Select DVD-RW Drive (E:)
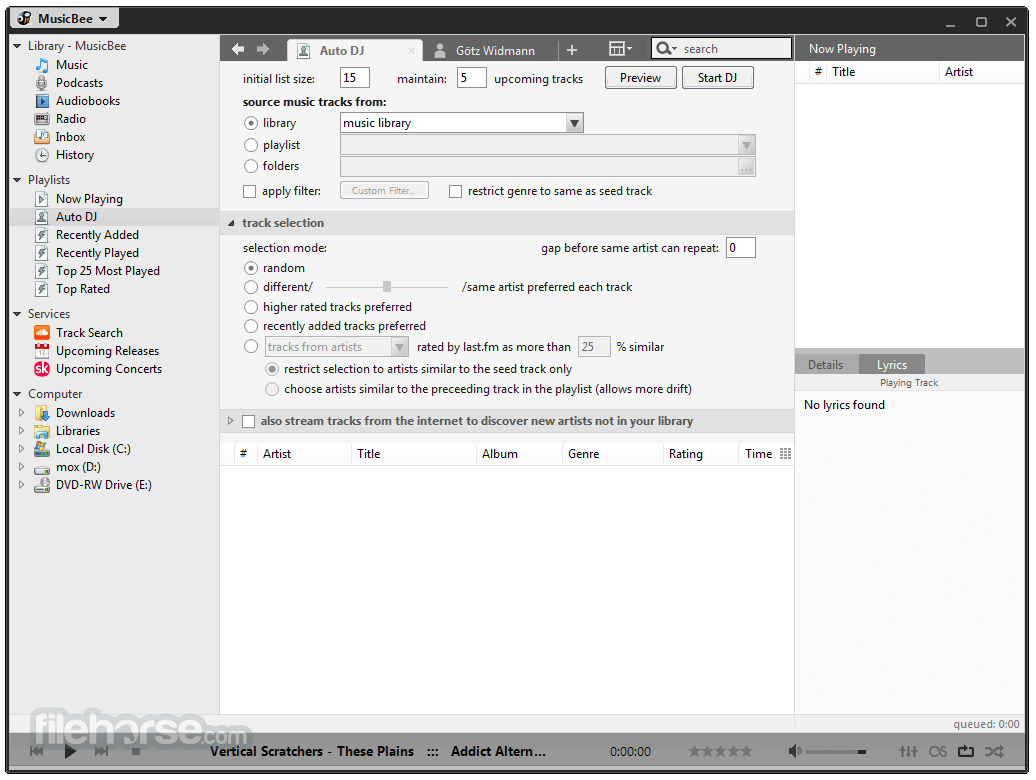The width and height of the screenshot is (1036, 780). tap(103, 485)
